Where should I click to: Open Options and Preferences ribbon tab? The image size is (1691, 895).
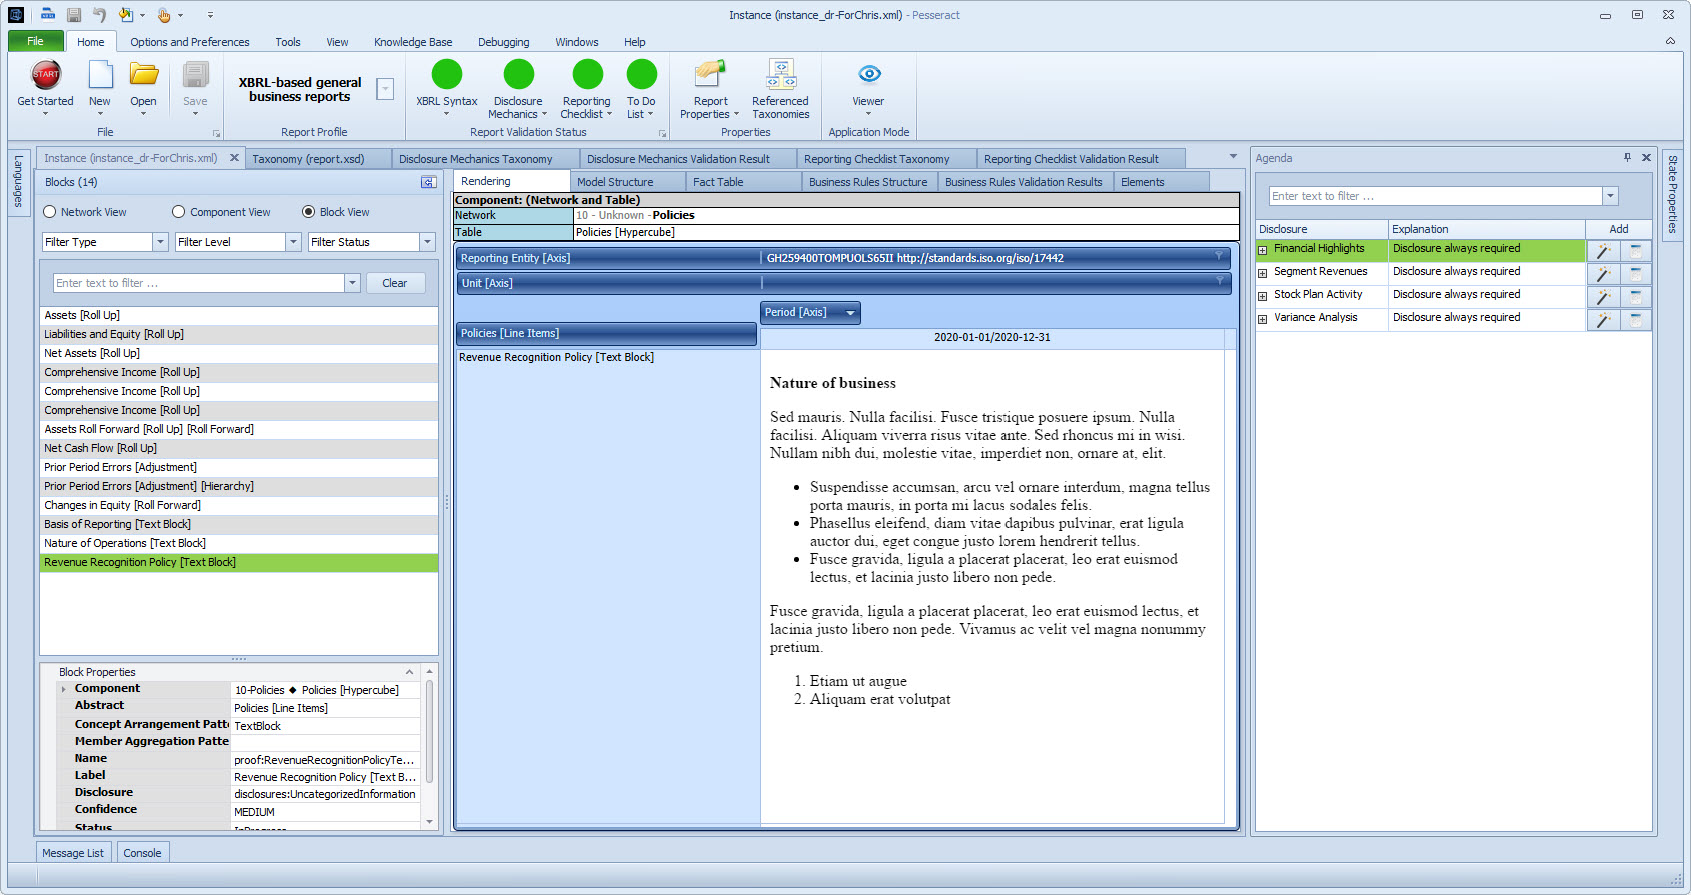click(189, 42)
